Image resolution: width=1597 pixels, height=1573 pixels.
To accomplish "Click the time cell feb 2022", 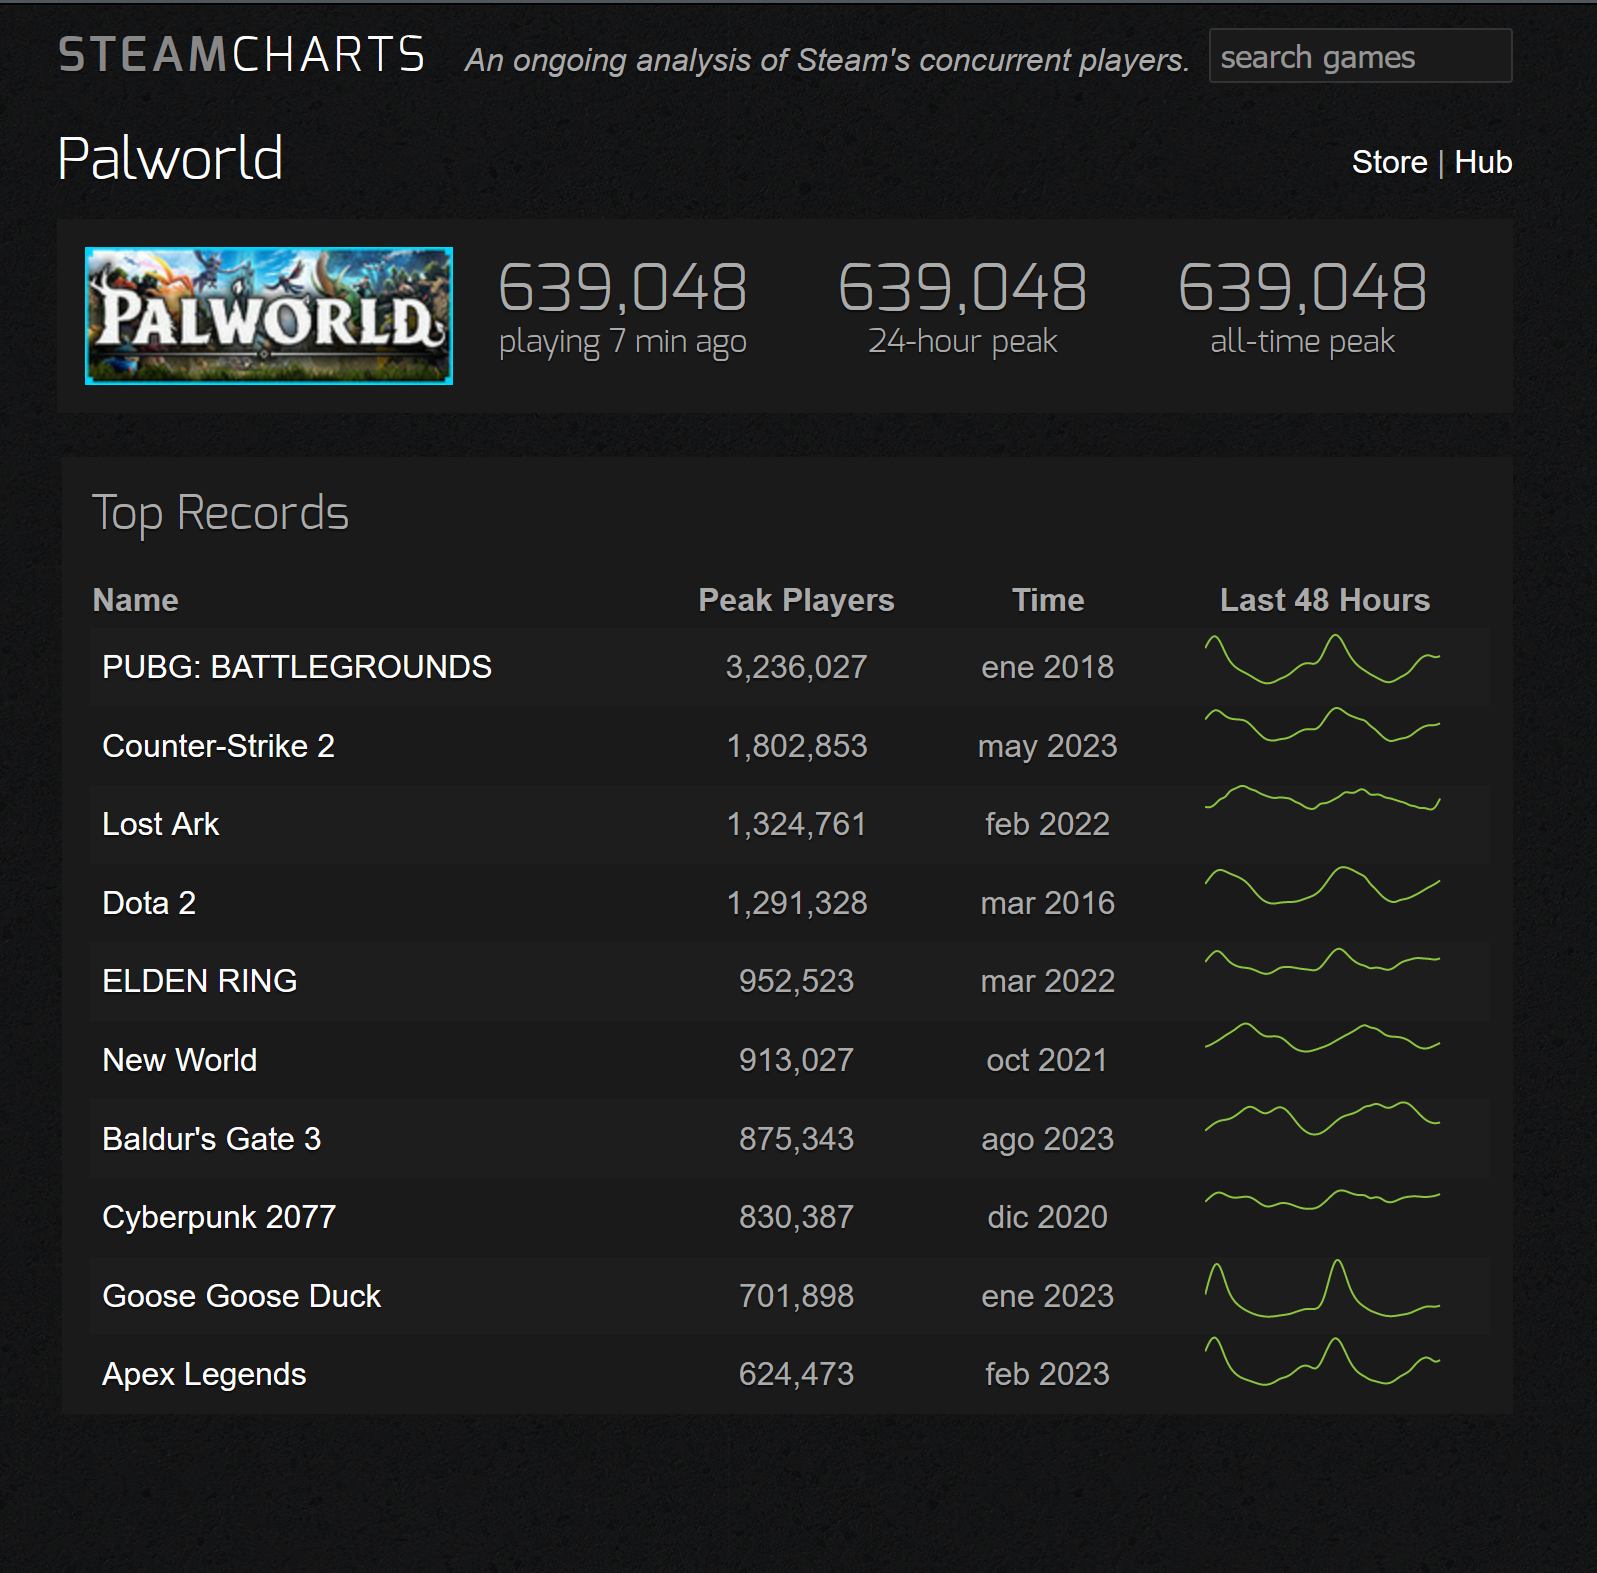I will (1048, 824).
